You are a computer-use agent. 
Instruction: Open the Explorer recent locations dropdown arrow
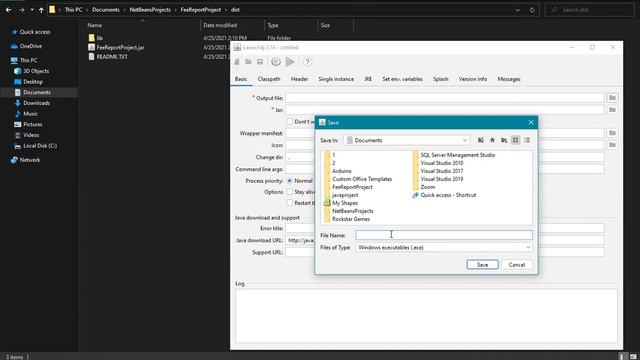click(32, 10)
